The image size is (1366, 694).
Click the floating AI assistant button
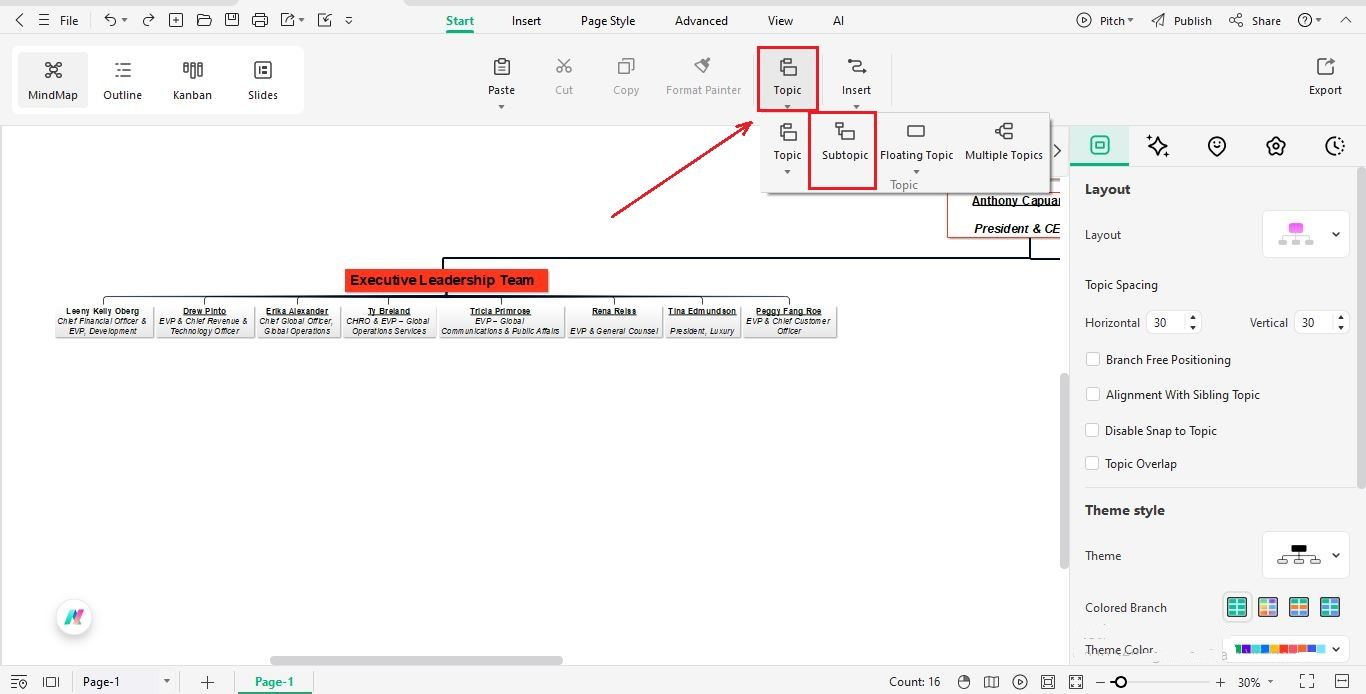[74, 617]
